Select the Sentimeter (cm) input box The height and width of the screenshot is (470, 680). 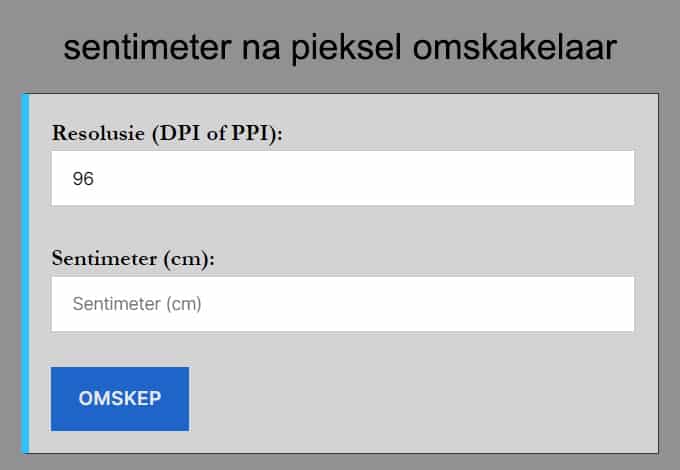point(342,304)
